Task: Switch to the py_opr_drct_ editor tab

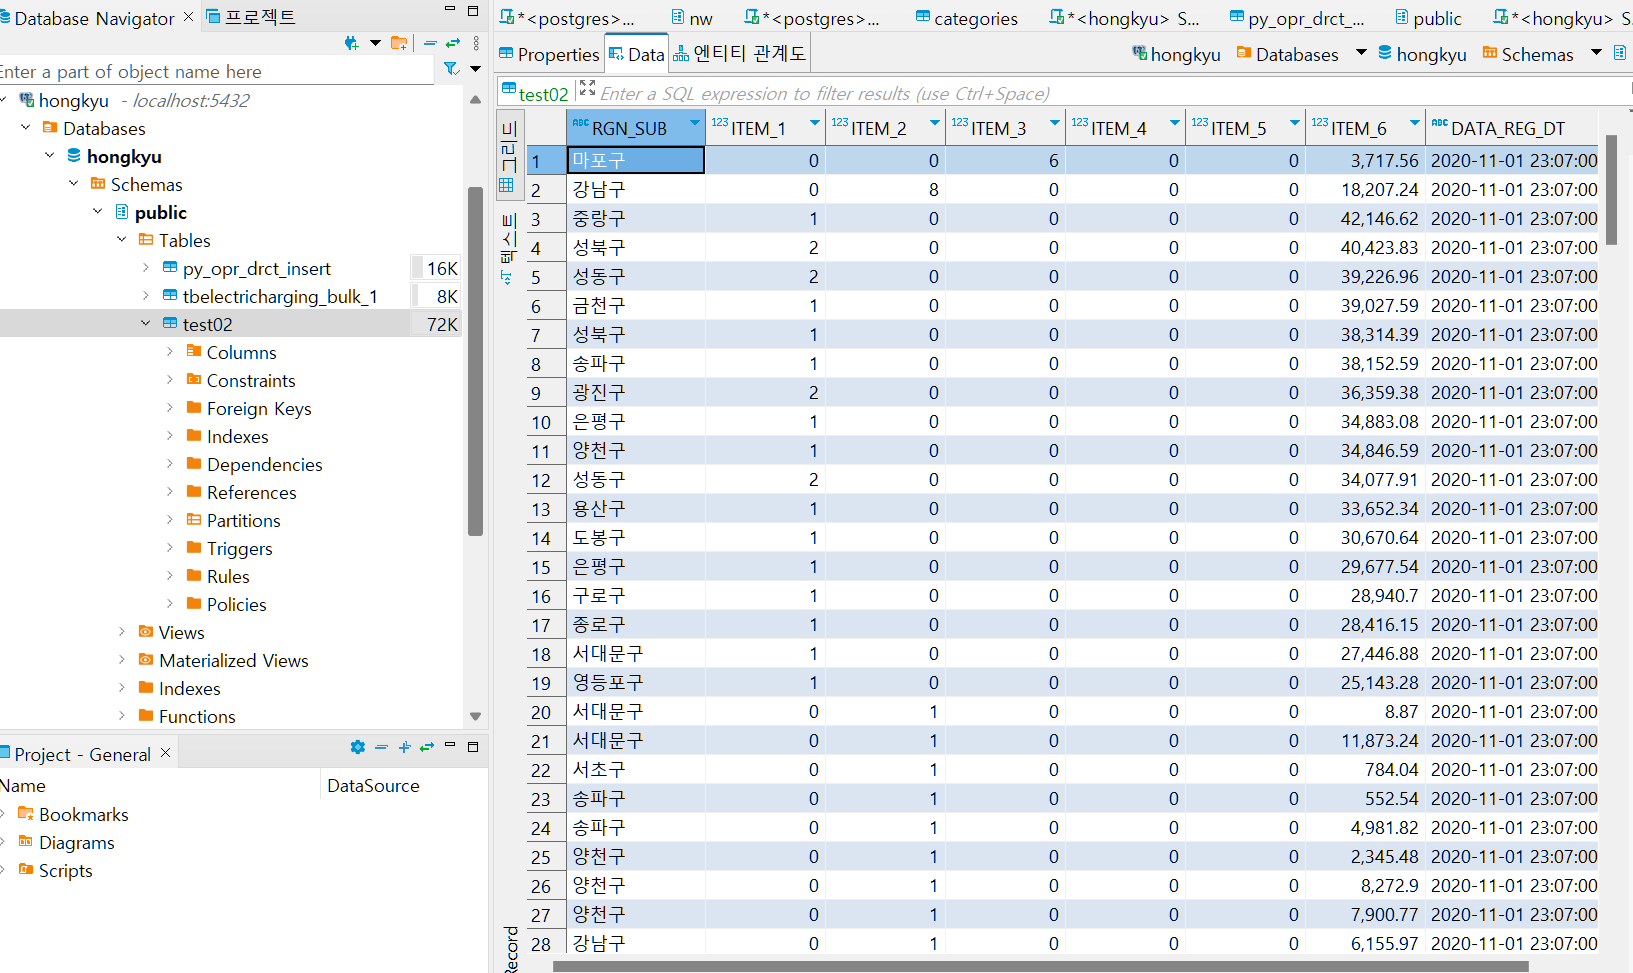Action: point(1296,18)
